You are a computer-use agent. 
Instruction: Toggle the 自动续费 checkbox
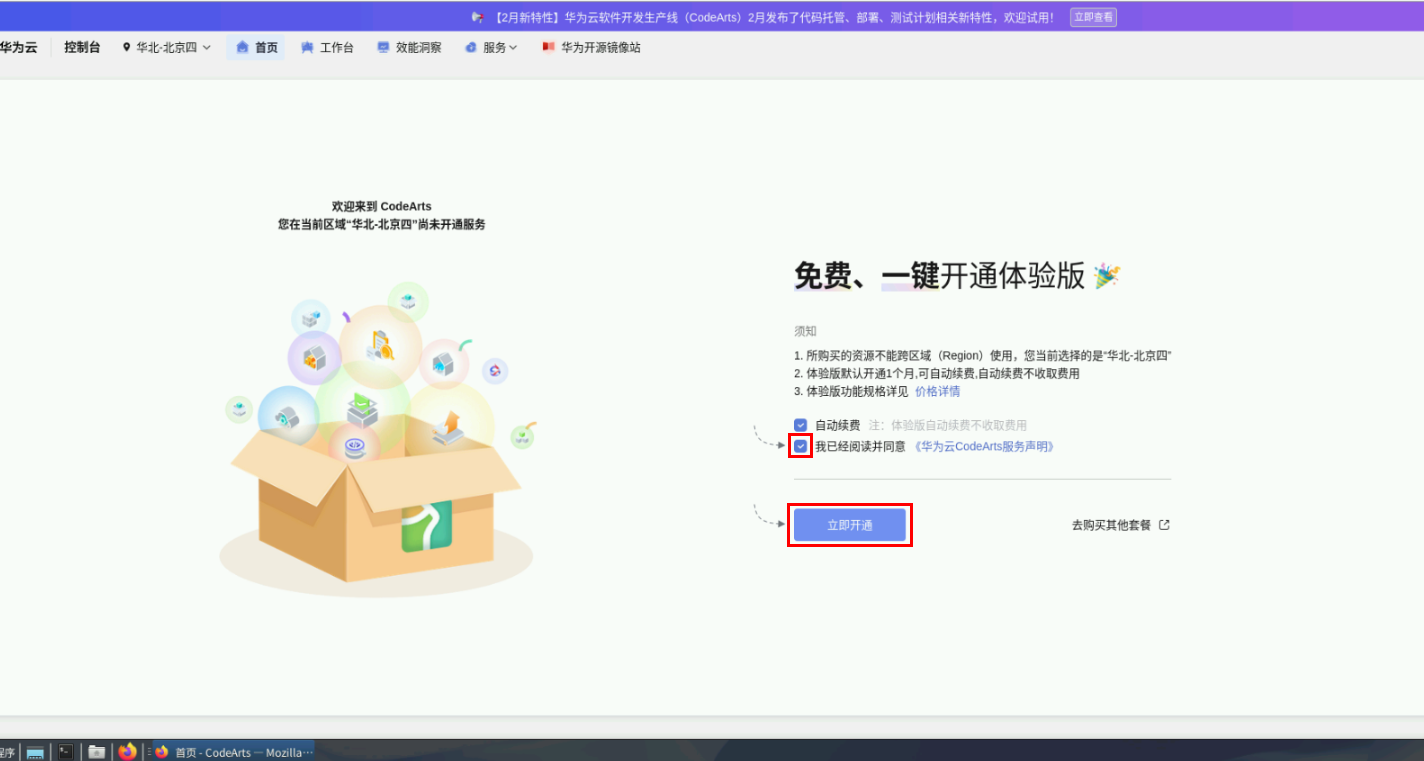800,425
